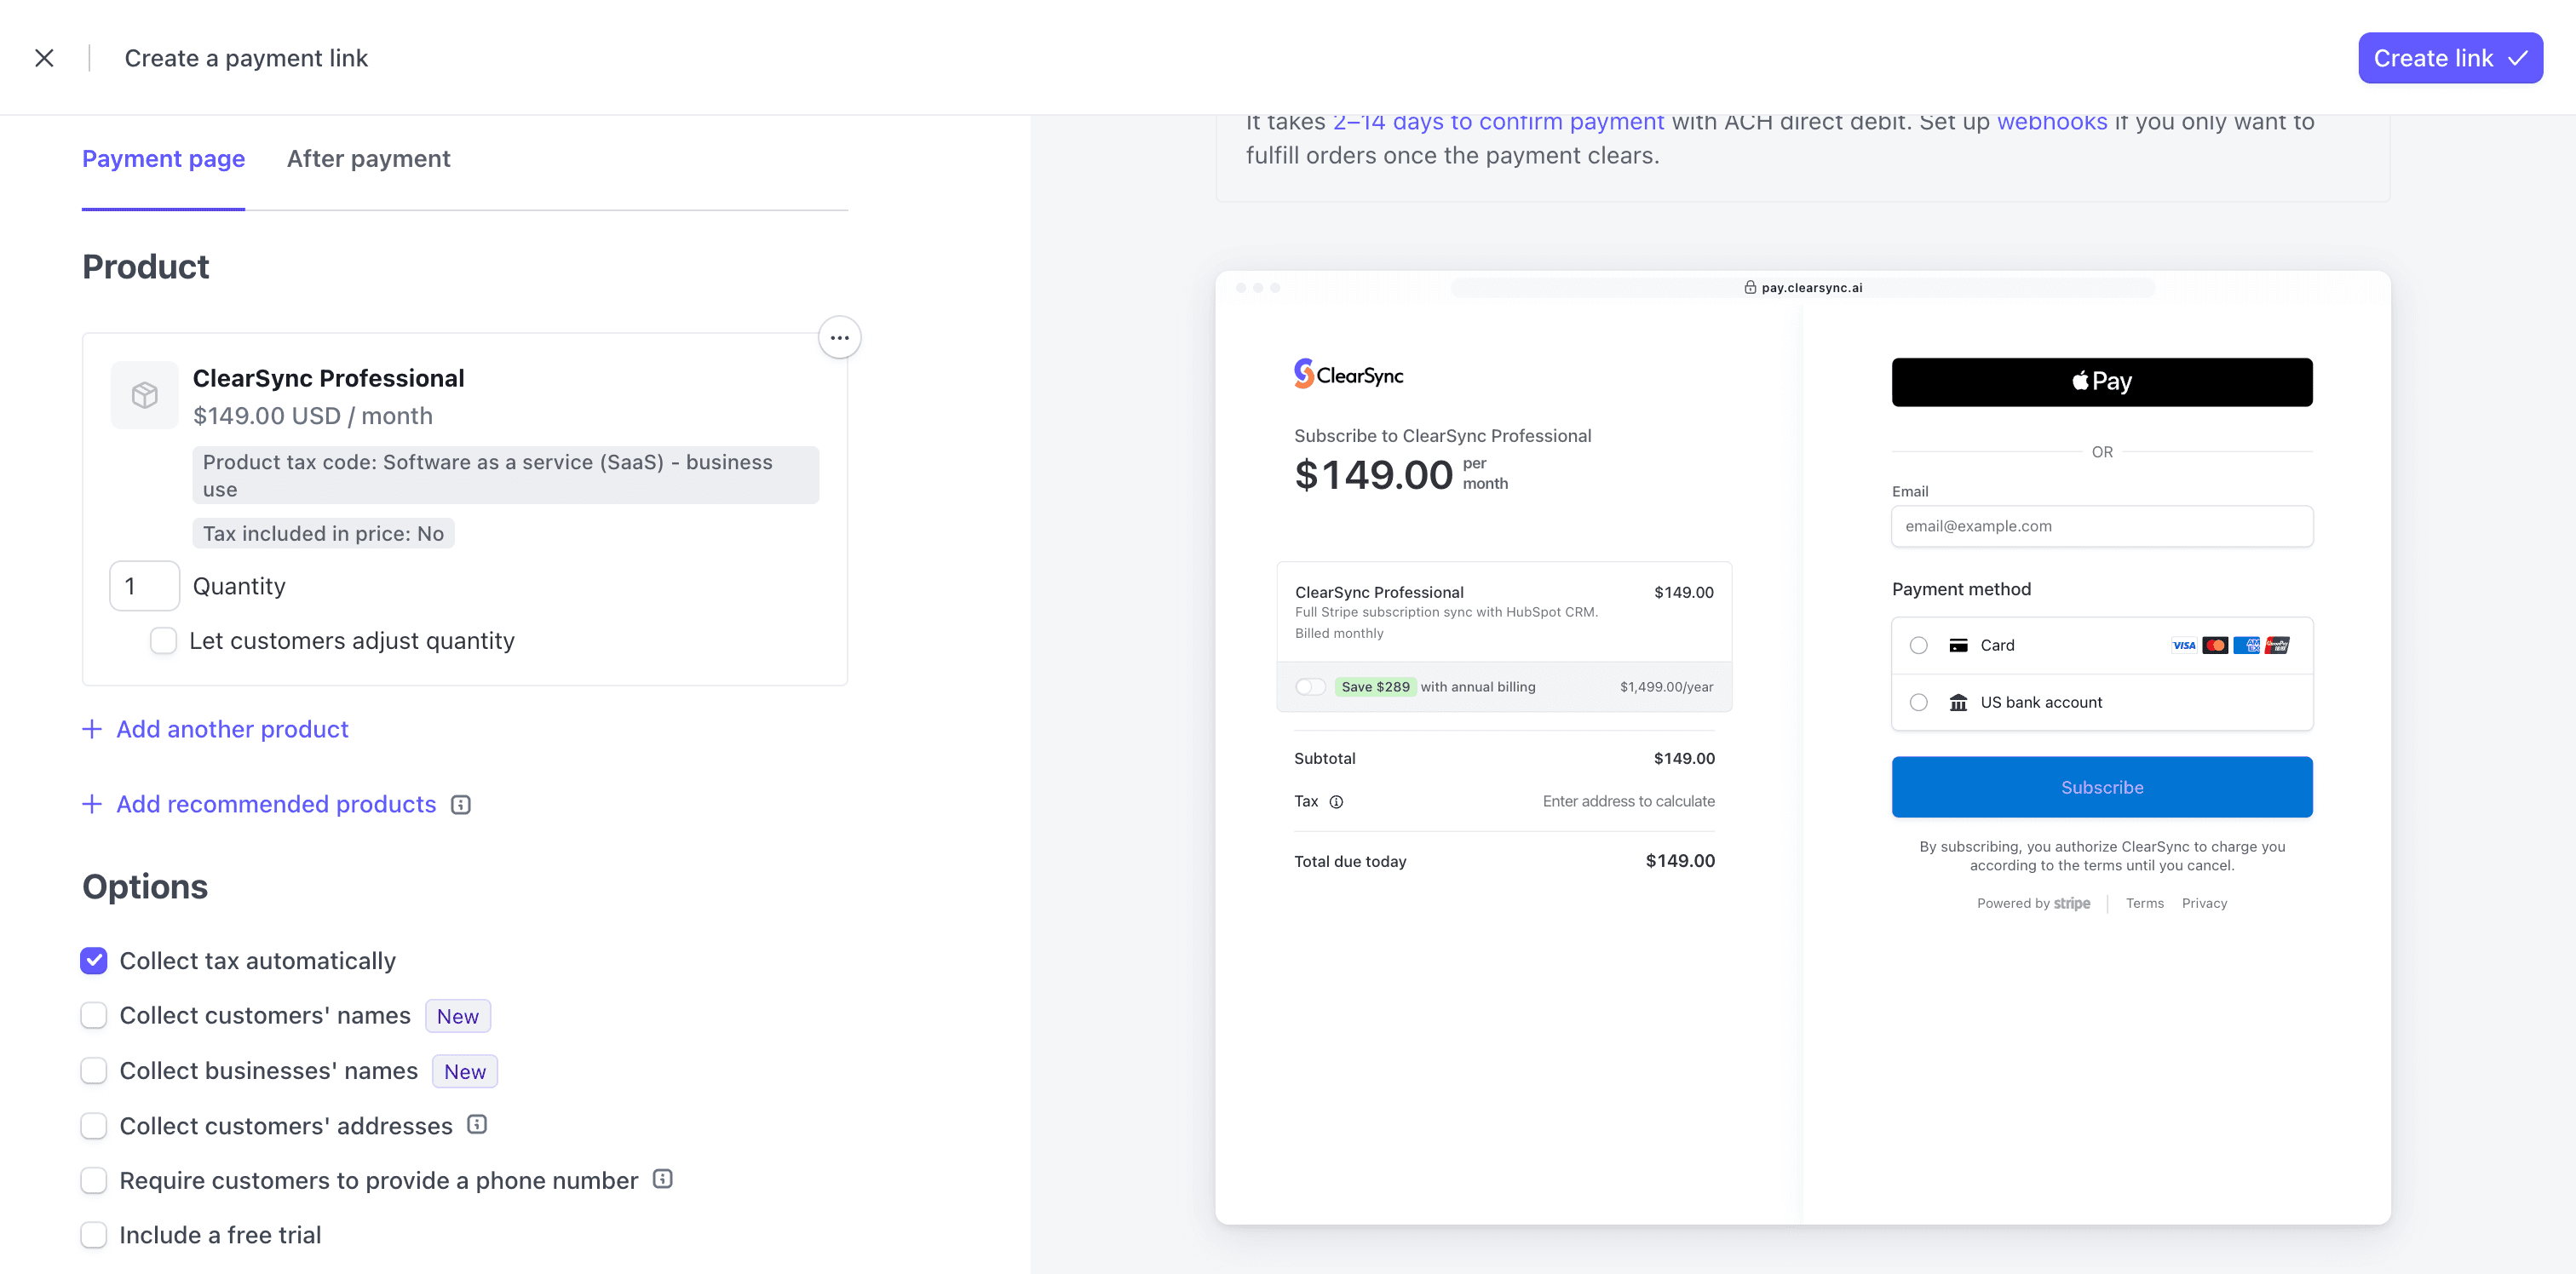Enable Let customers adjust quantity

coord(162,640)
